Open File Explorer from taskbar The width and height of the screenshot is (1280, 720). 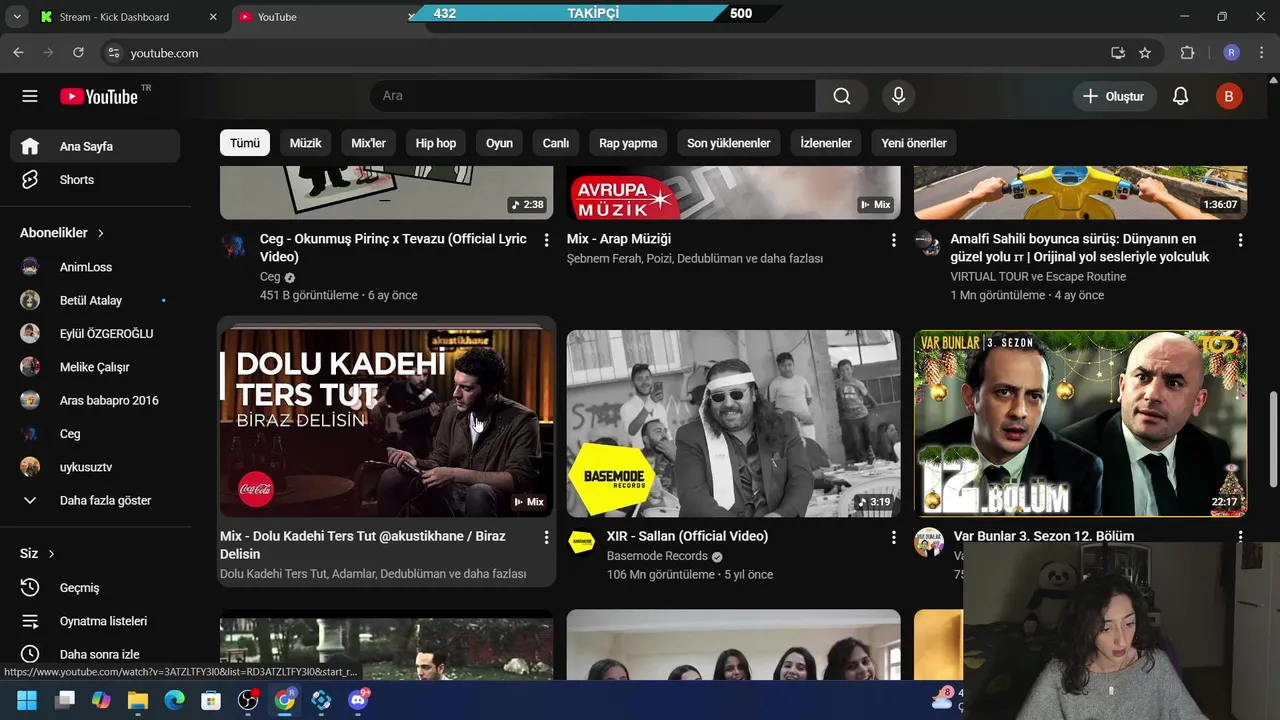pyautogui.click(x=137, y=700)
